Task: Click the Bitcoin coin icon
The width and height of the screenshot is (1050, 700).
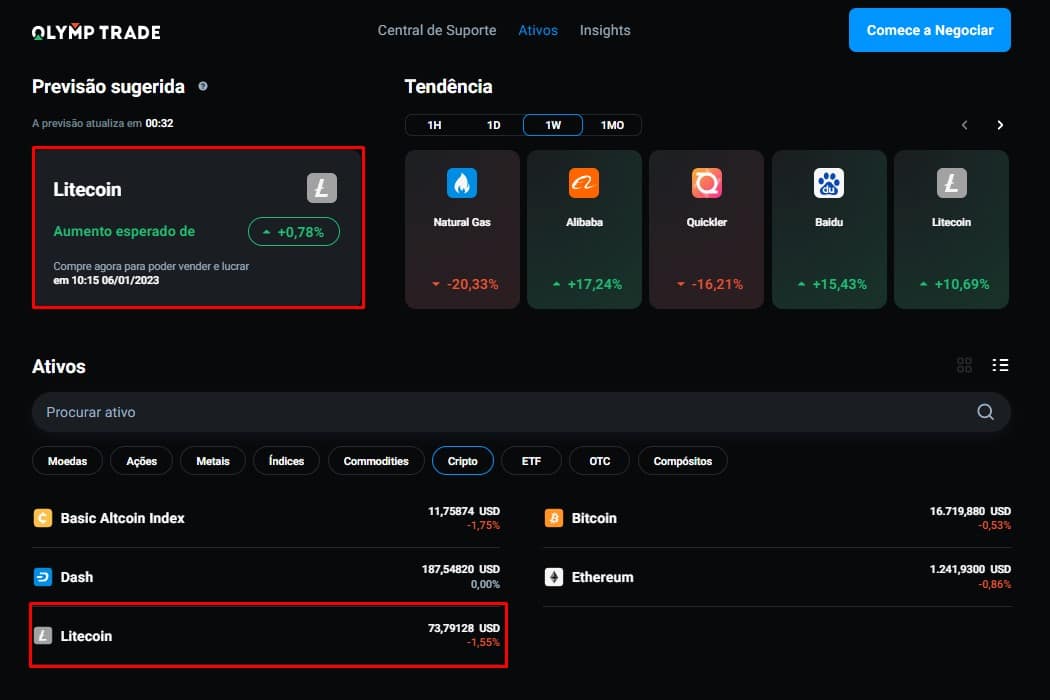Action: [554, 518]
